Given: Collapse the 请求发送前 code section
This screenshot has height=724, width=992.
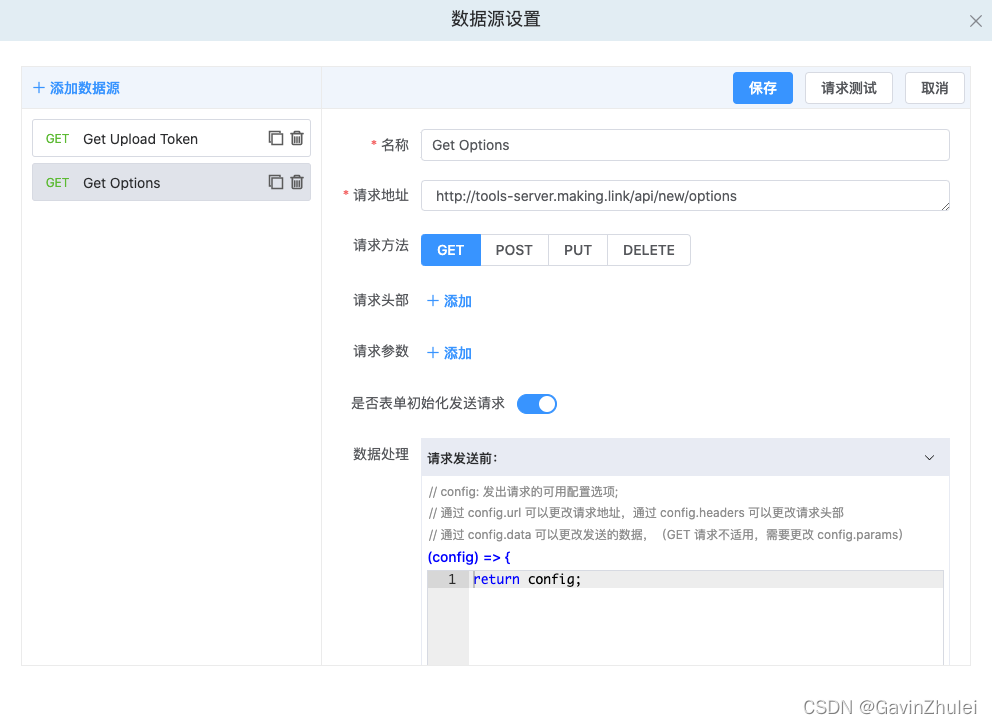Looking at the screenshot, I should click(x=930, y=456).
